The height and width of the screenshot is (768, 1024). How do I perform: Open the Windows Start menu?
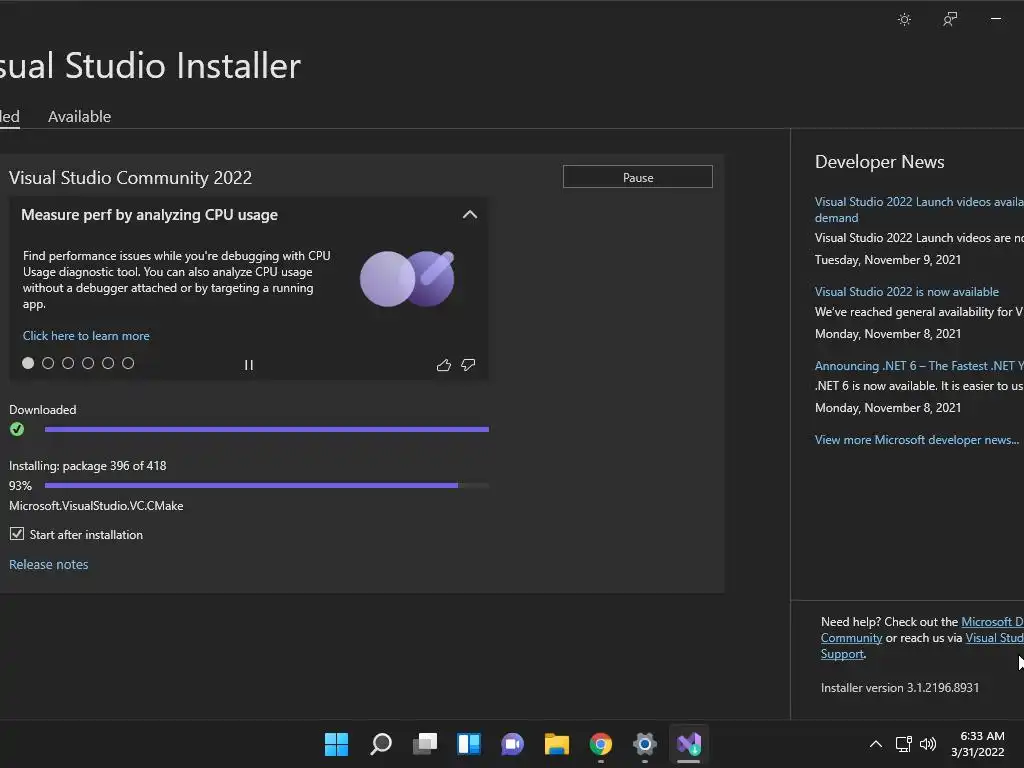[336, 744]
